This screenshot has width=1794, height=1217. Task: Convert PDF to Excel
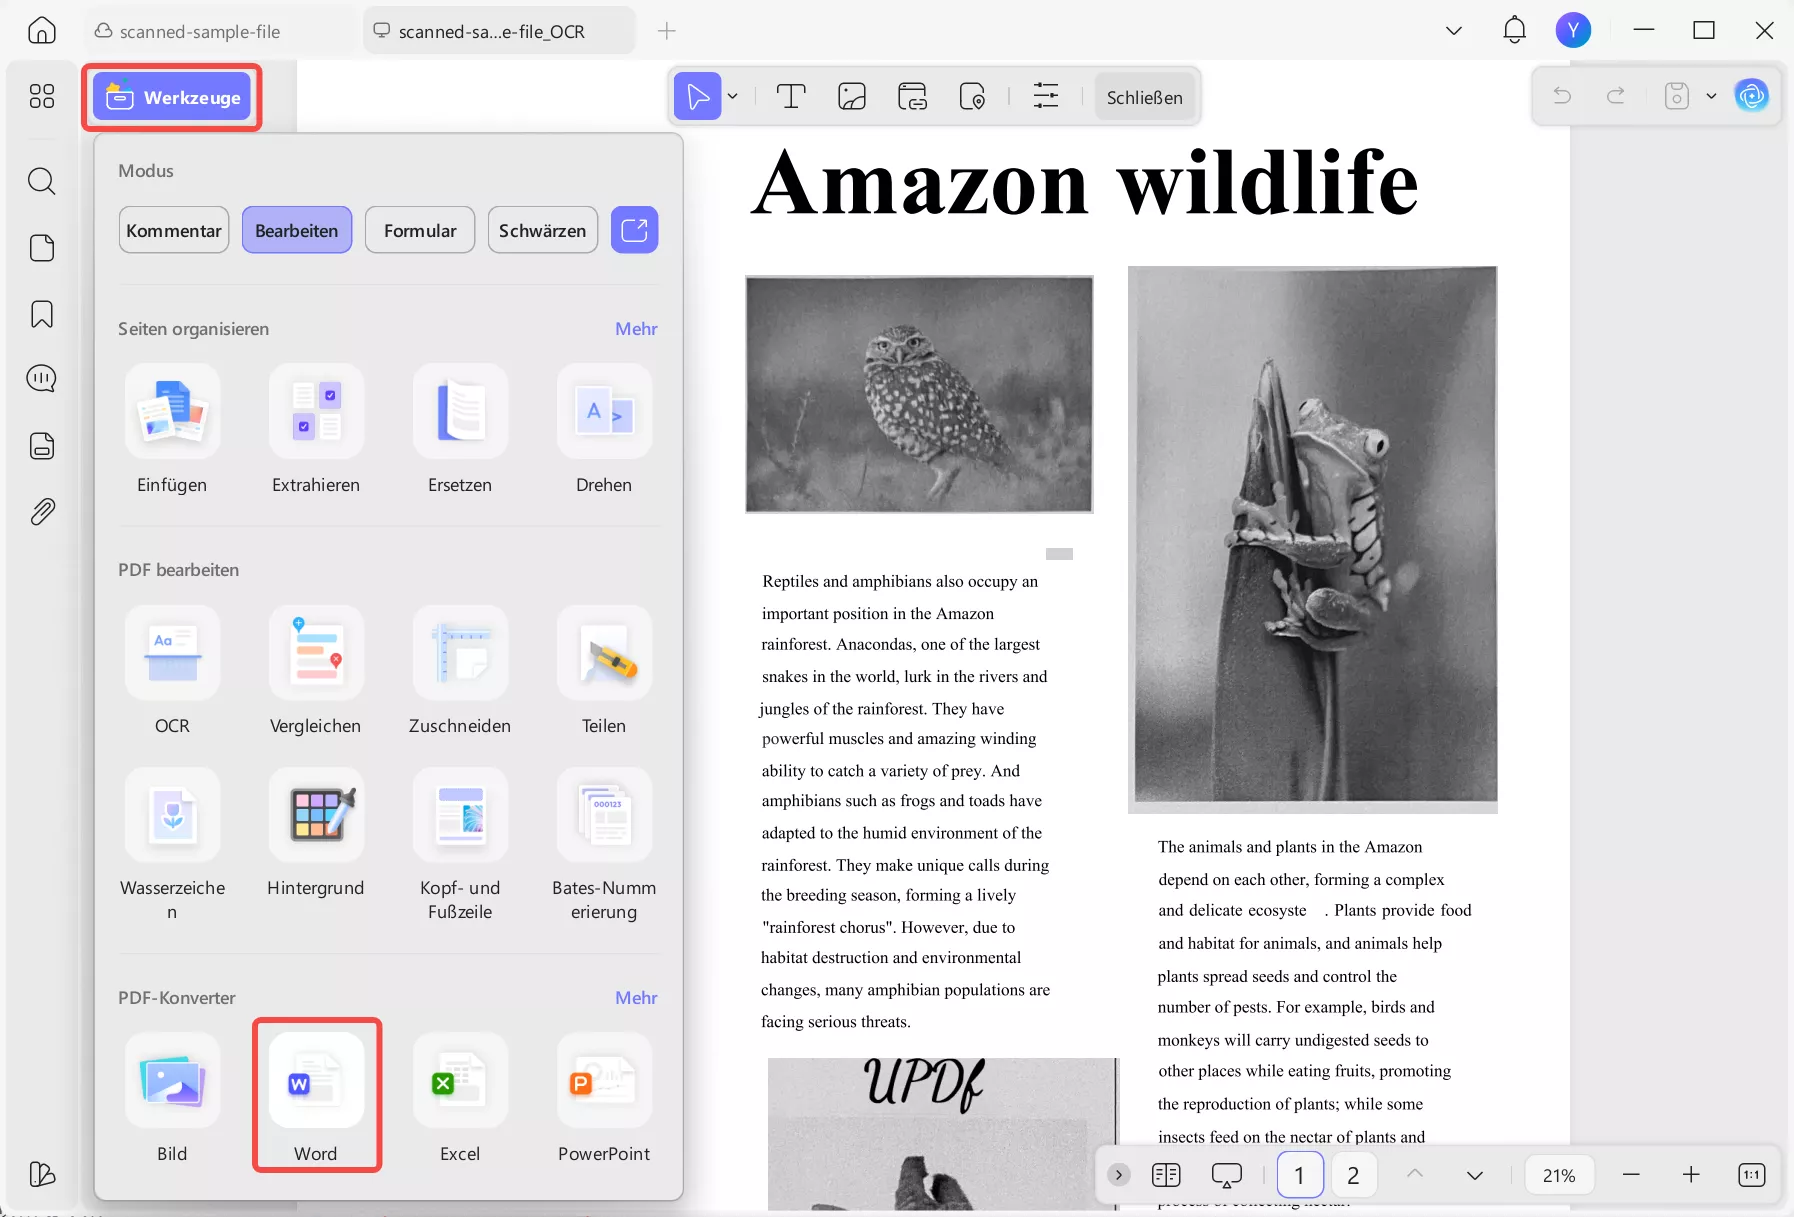click(460, 1099)
